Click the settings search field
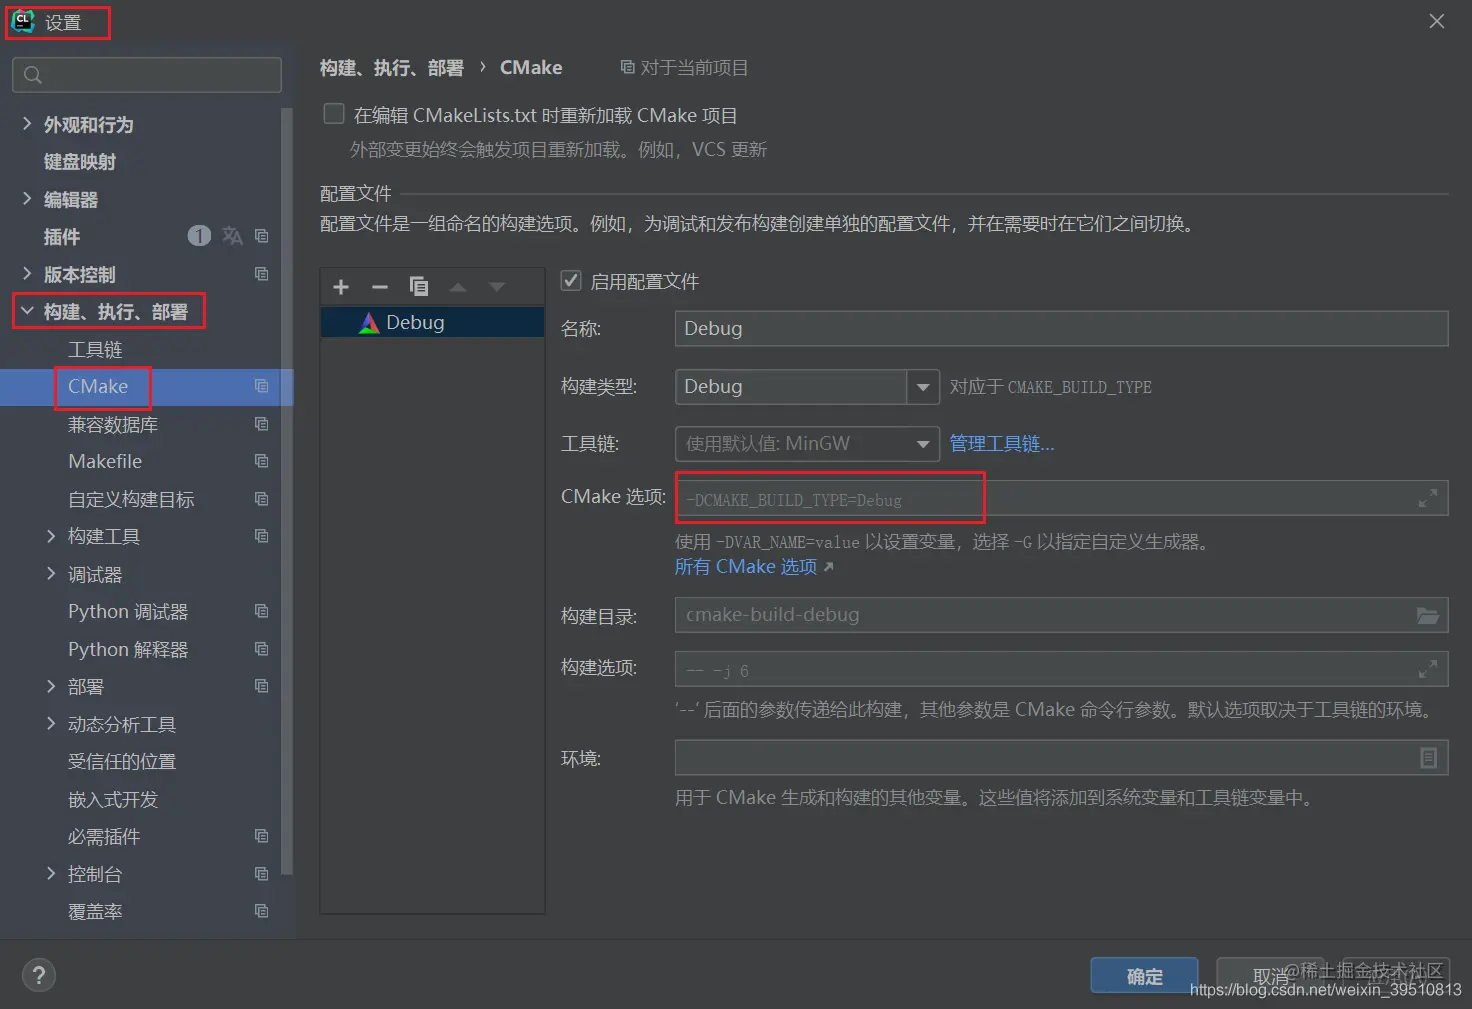Viewport: 1472px width, 1009px height. pyautogui.click(x=146, y=74)
